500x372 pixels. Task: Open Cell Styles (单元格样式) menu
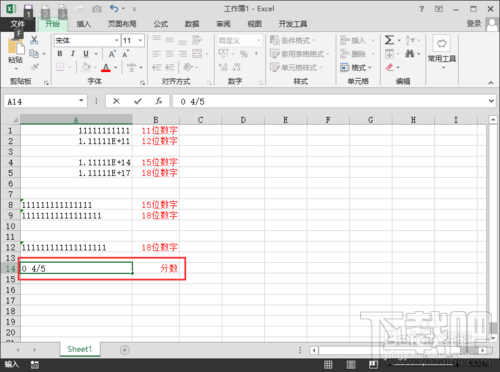[x=296, y=67]
